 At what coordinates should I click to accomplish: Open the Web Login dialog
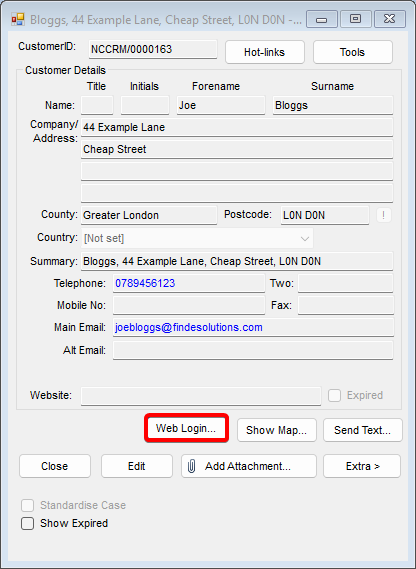(x=186, y=428)
